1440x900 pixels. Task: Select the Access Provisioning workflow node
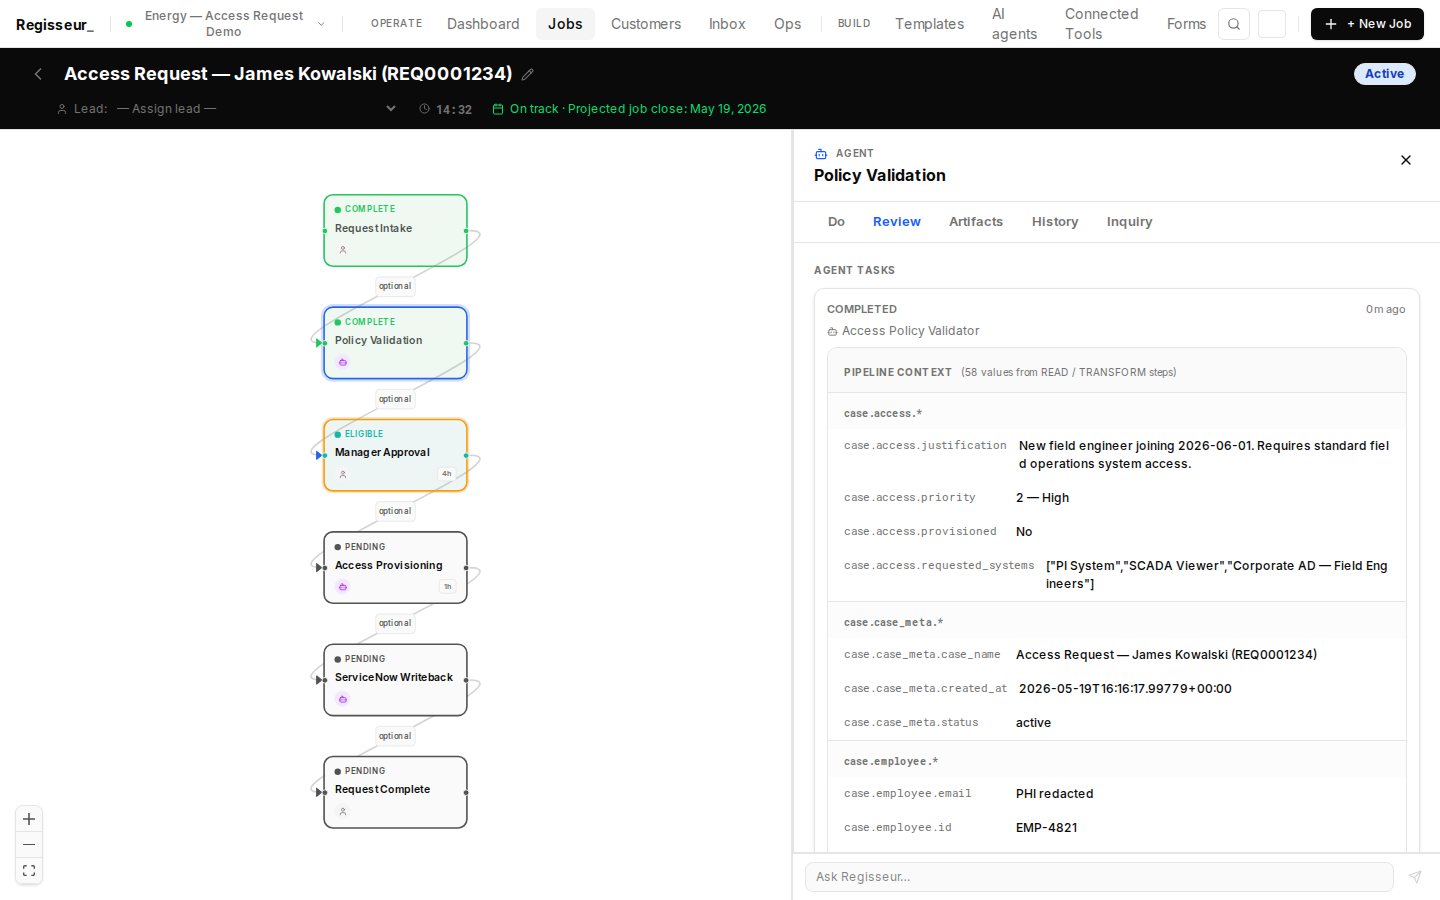click(x=395, y=567)
